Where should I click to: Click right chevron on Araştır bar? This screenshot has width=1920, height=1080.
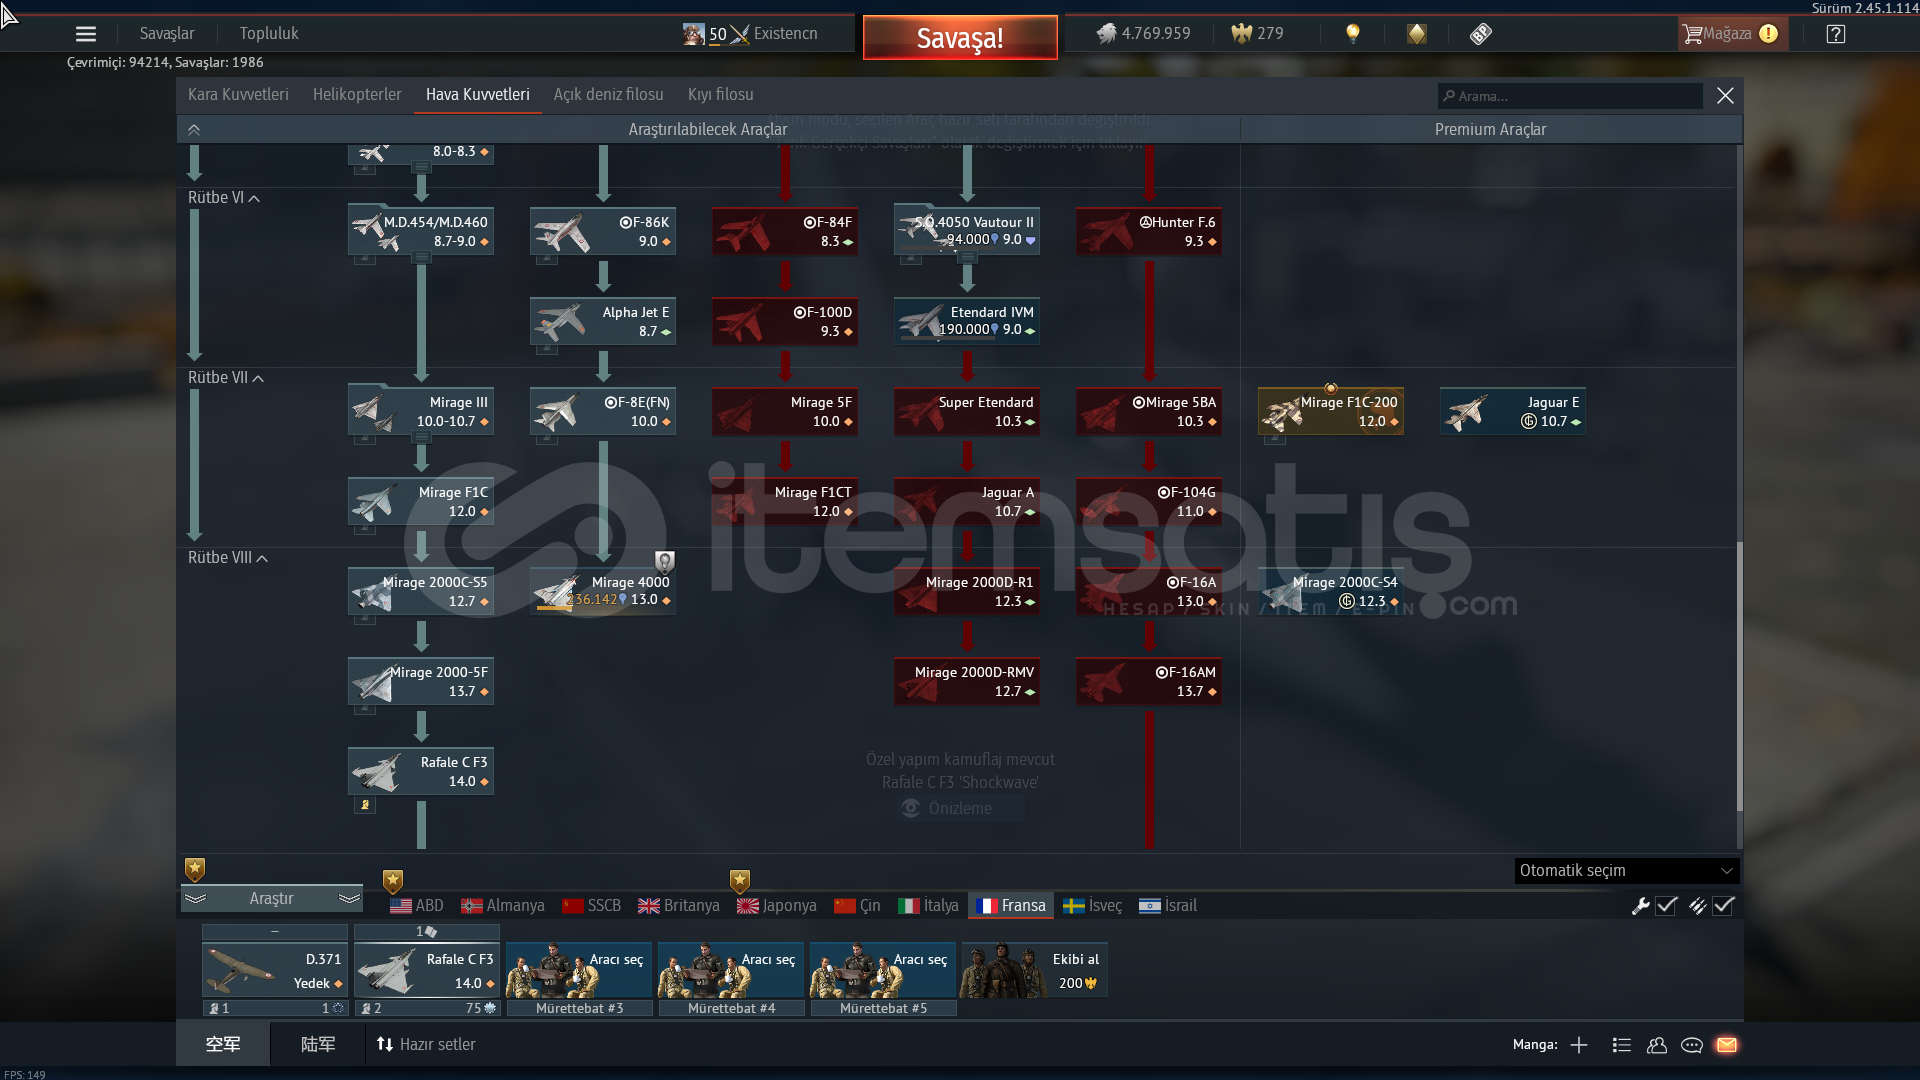click(349, 899)
